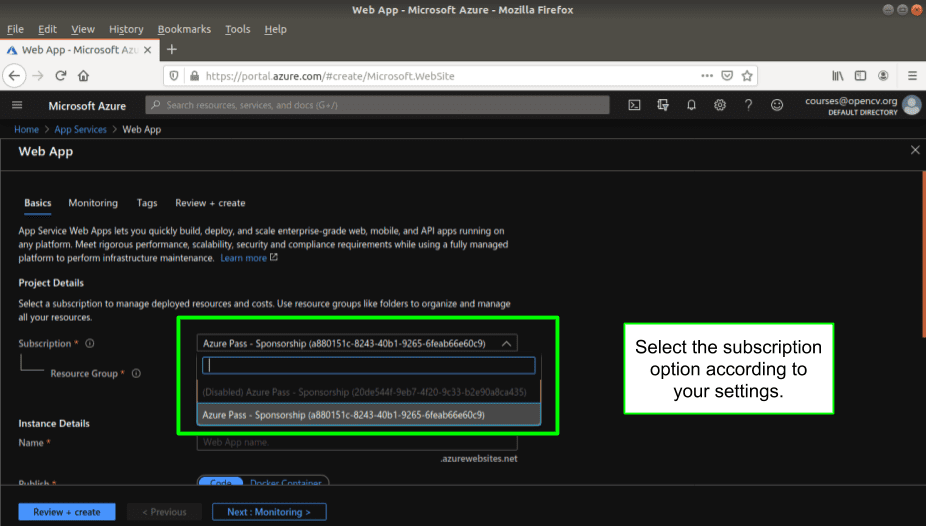
Task: Save the page to Pocket icon
Action: [x=727, y=76]
